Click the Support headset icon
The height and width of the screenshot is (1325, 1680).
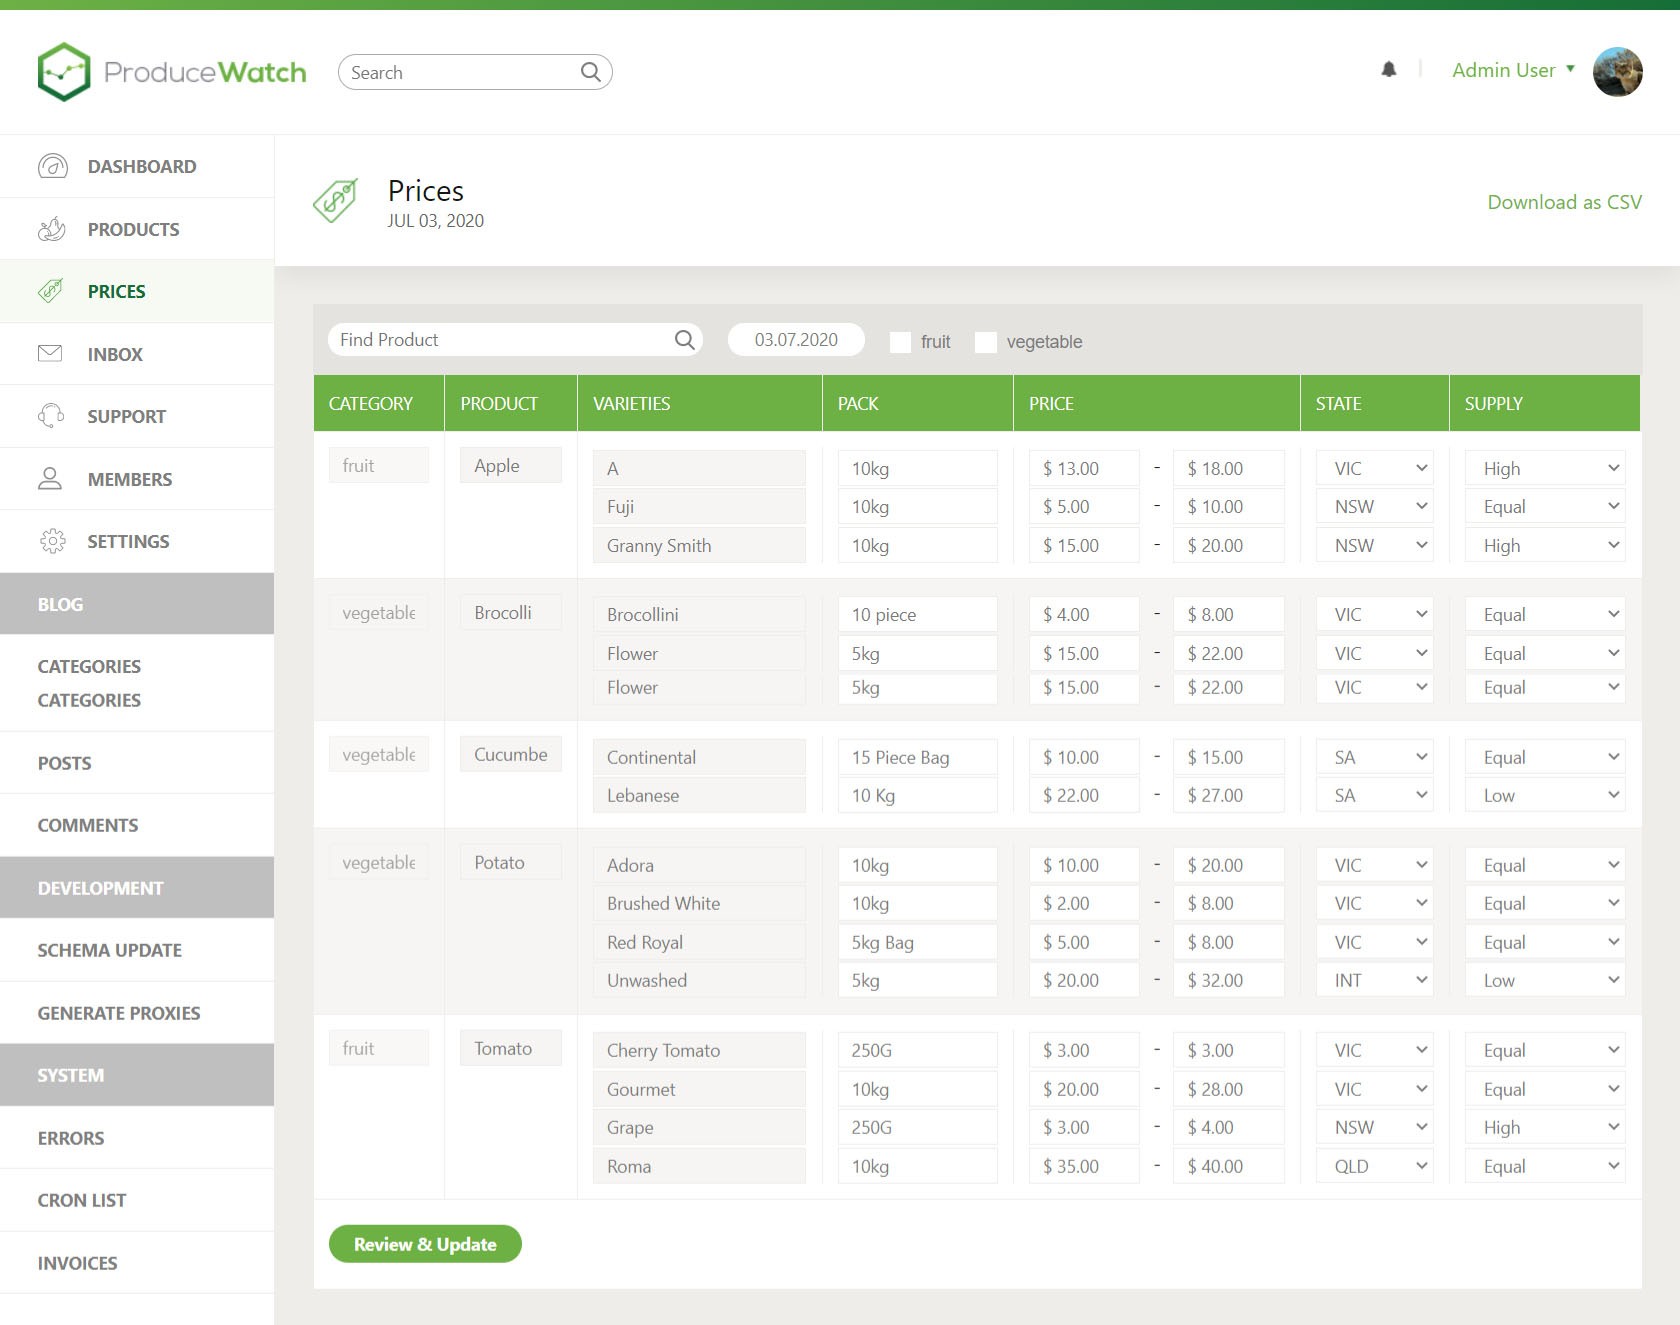click(51, 416)
